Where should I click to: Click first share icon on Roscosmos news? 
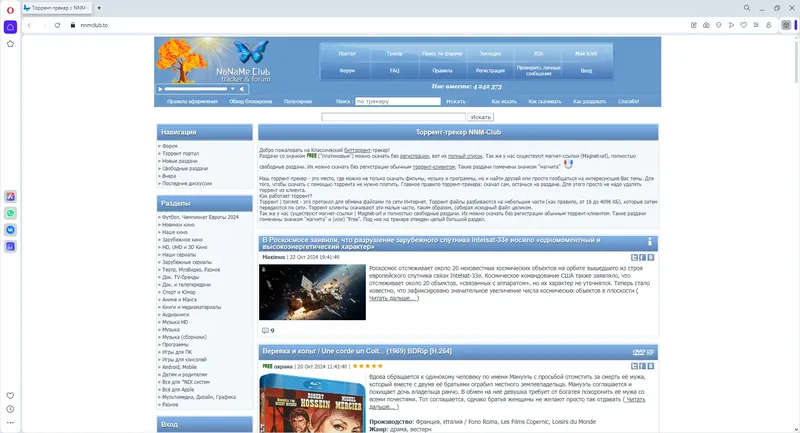click(634, 258)
